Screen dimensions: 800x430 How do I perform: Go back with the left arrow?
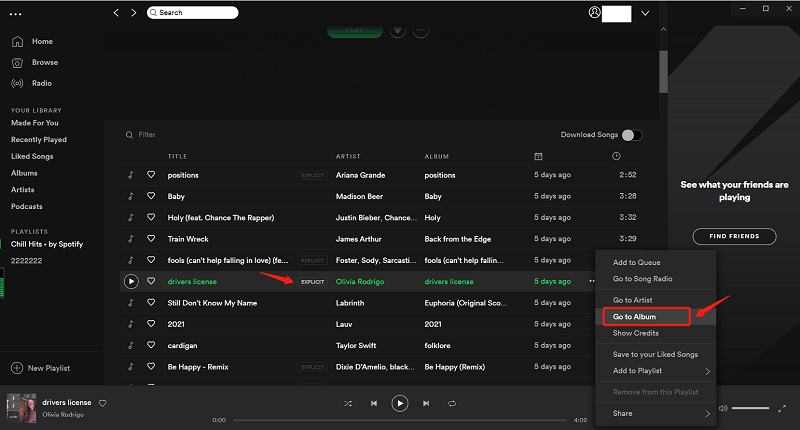click(116, 12)
